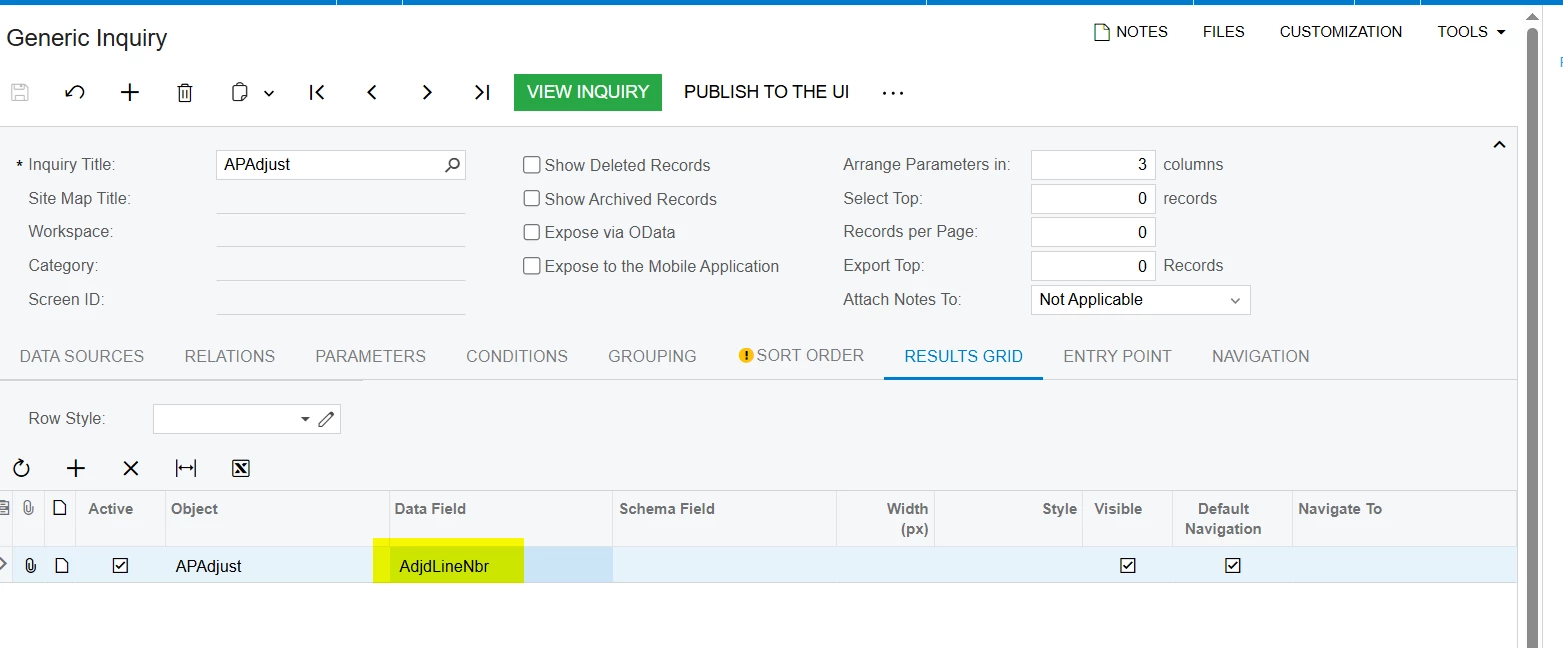Click the fit-to-screen column width icon
The image size is (1563, 648).
coord(186,468)
